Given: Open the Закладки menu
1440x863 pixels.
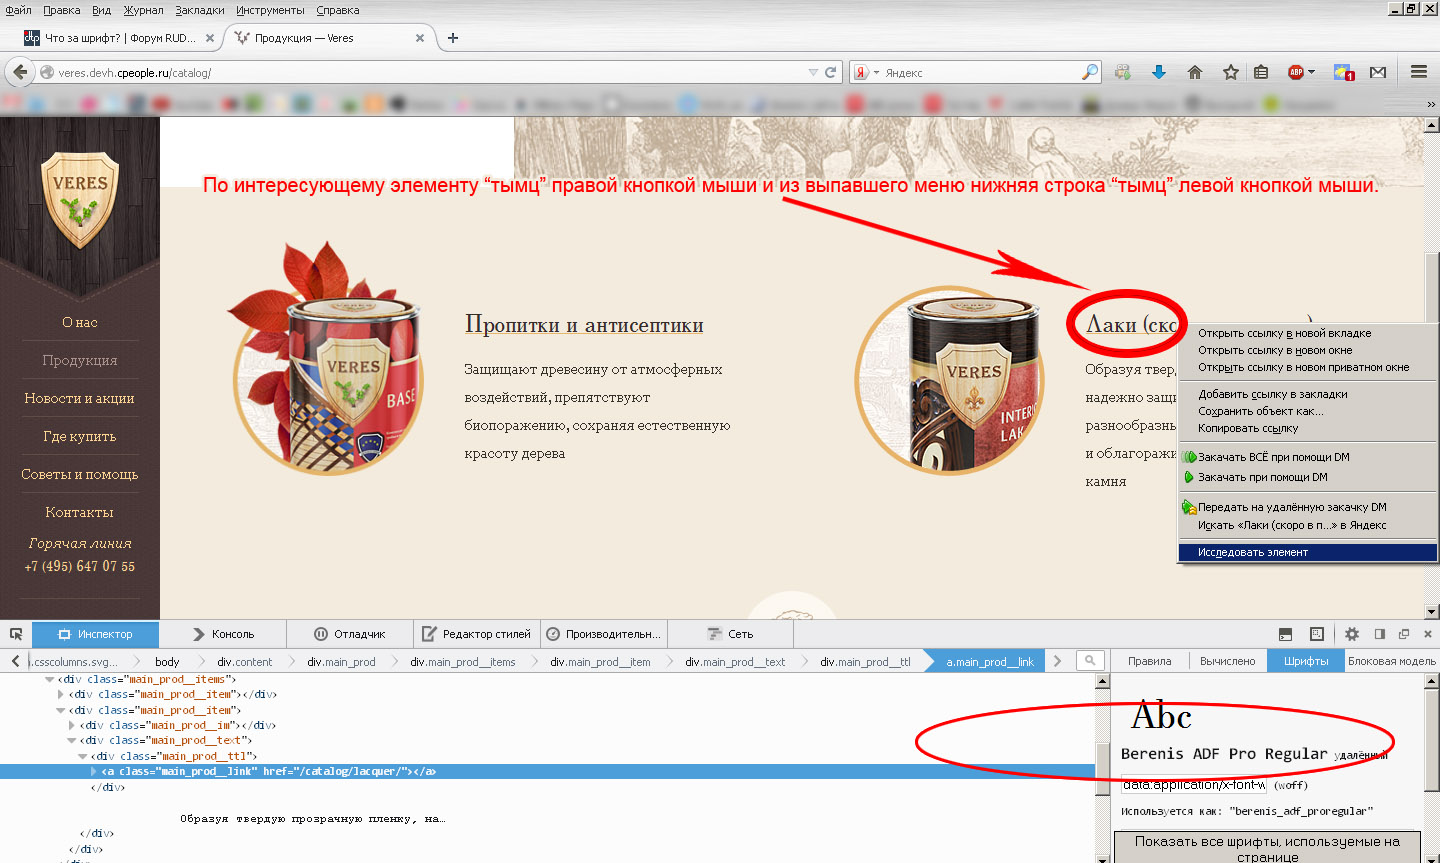Looking at the screenshot, I should [x=200, y=10].
